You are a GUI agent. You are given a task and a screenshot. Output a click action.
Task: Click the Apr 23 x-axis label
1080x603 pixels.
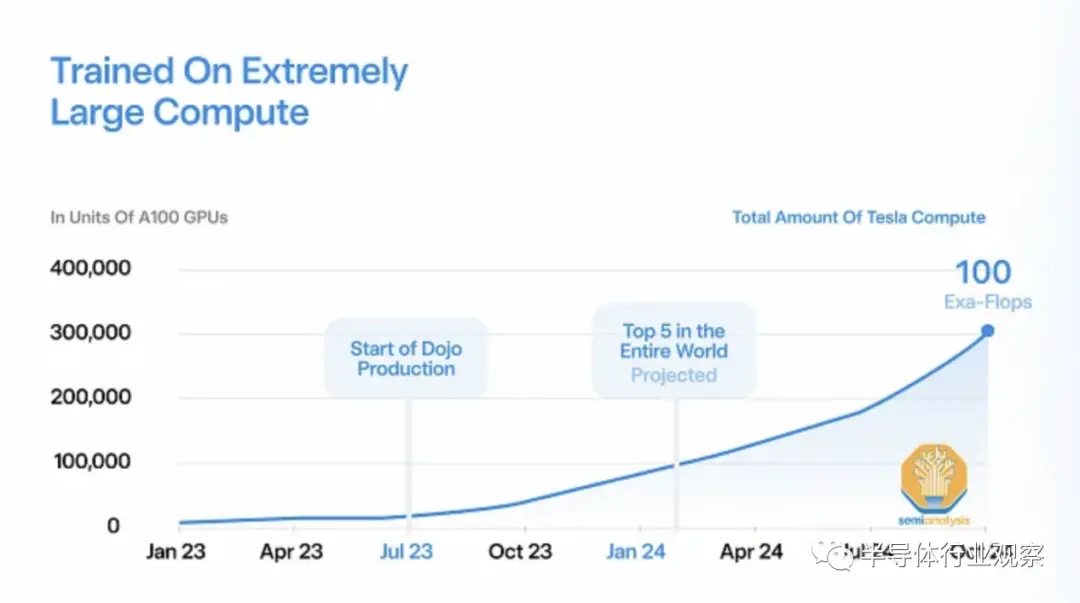click(x=291, y=552)
